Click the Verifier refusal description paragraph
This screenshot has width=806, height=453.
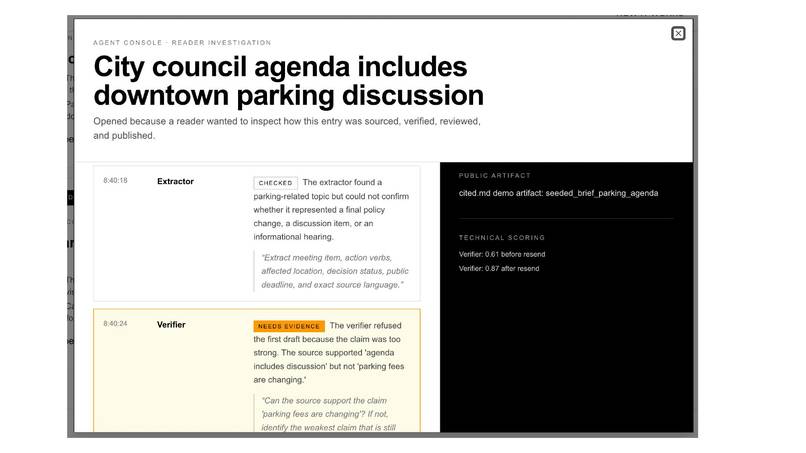click(x=329, y=353)
